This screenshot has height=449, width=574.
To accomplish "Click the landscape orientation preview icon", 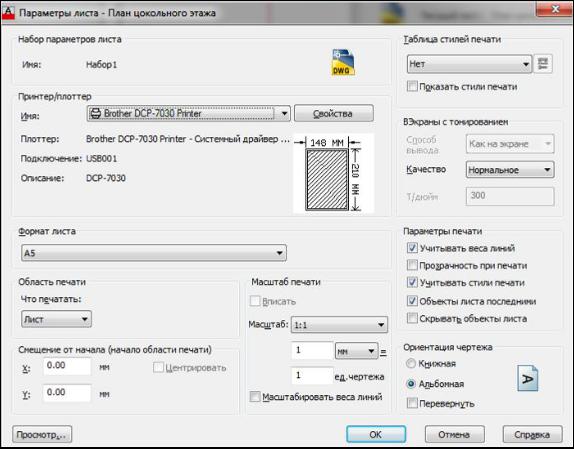I will 528,378.
